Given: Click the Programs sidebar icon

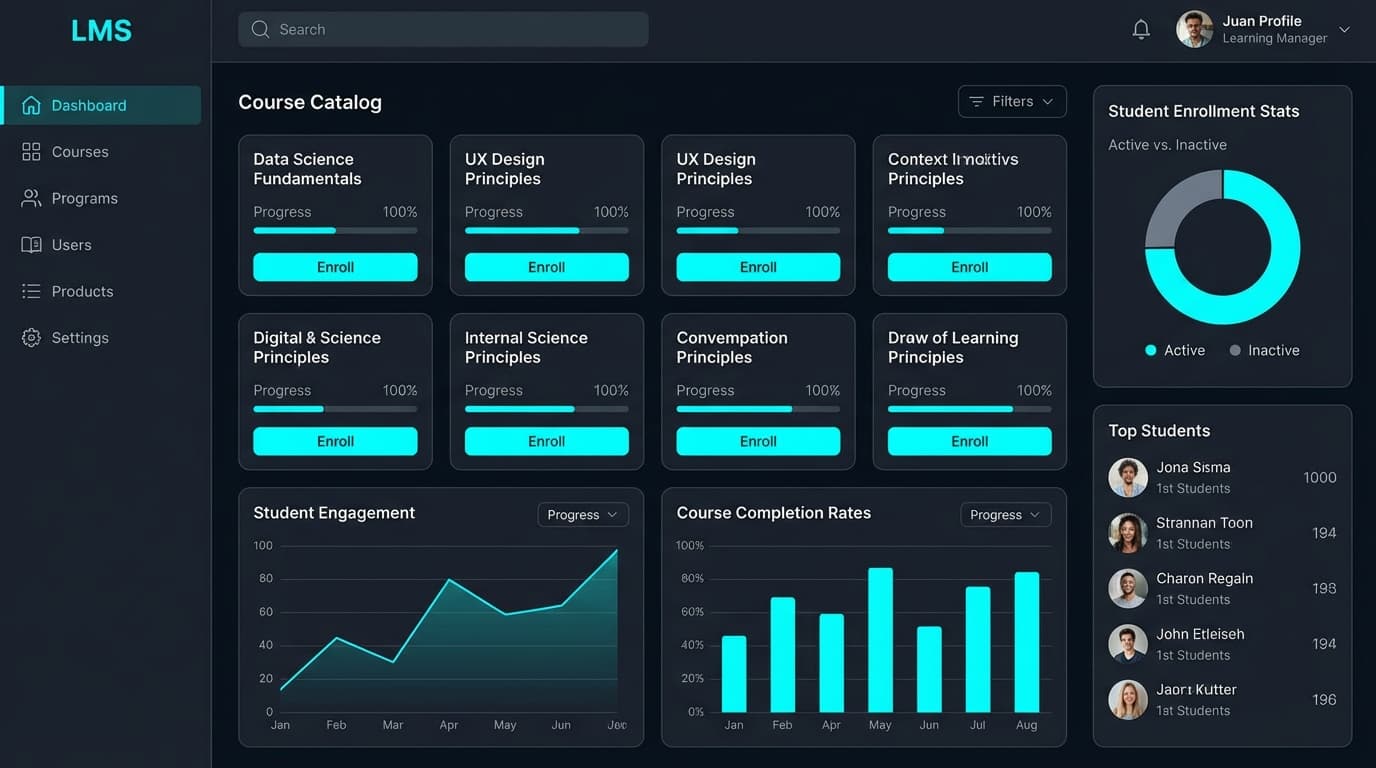Looking at the screenshot, I should [30, 198].
